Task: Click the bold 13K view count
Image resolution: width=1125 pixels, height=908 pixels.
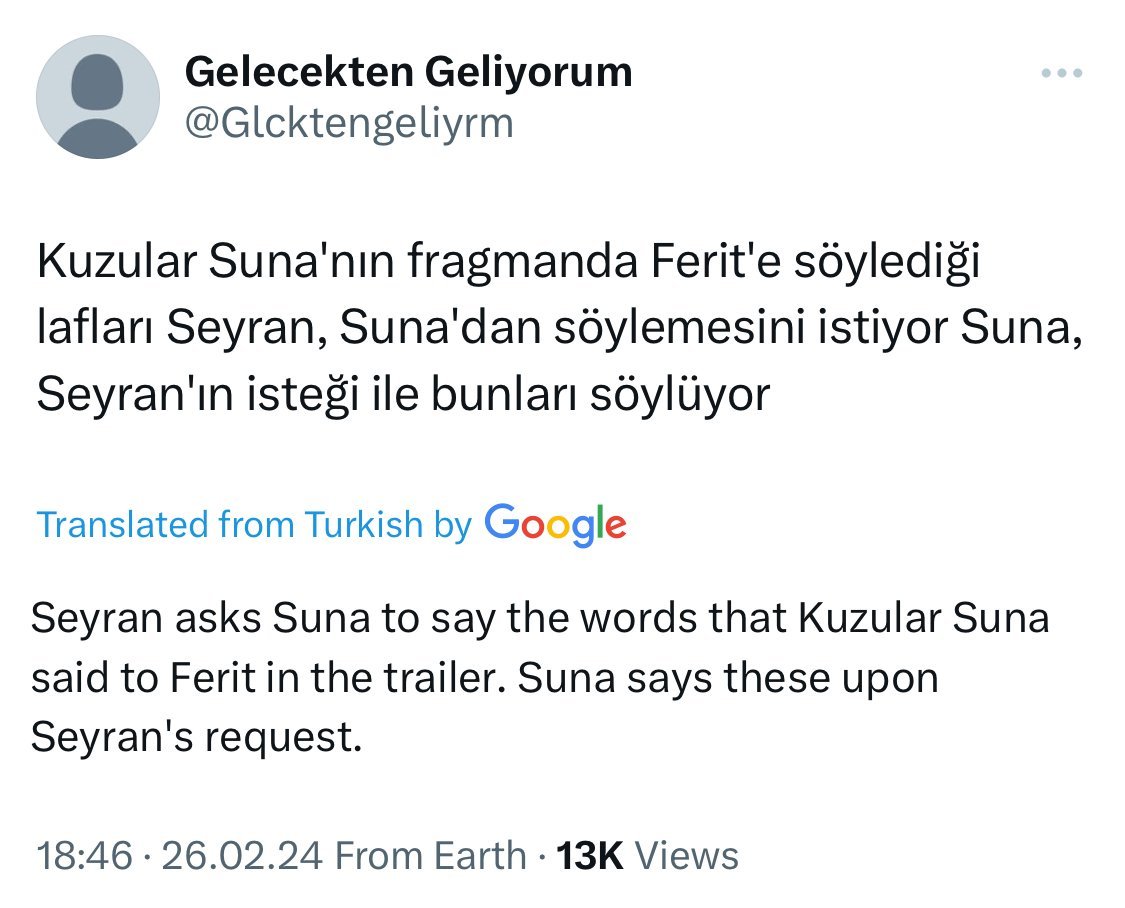Action: pyautogui.click(x=590, y=856)
